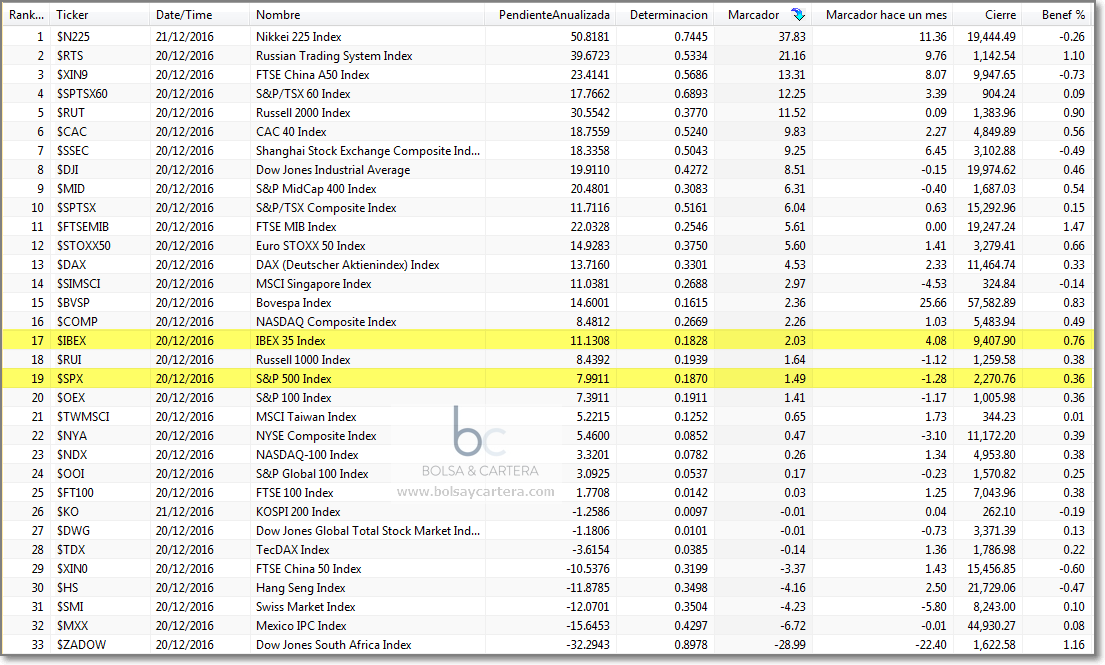The height and width of the screenshot is (665, 1105).
Task: Select the highlighted 'S&P 500 Index' name
Action: [x=293, y=379]
